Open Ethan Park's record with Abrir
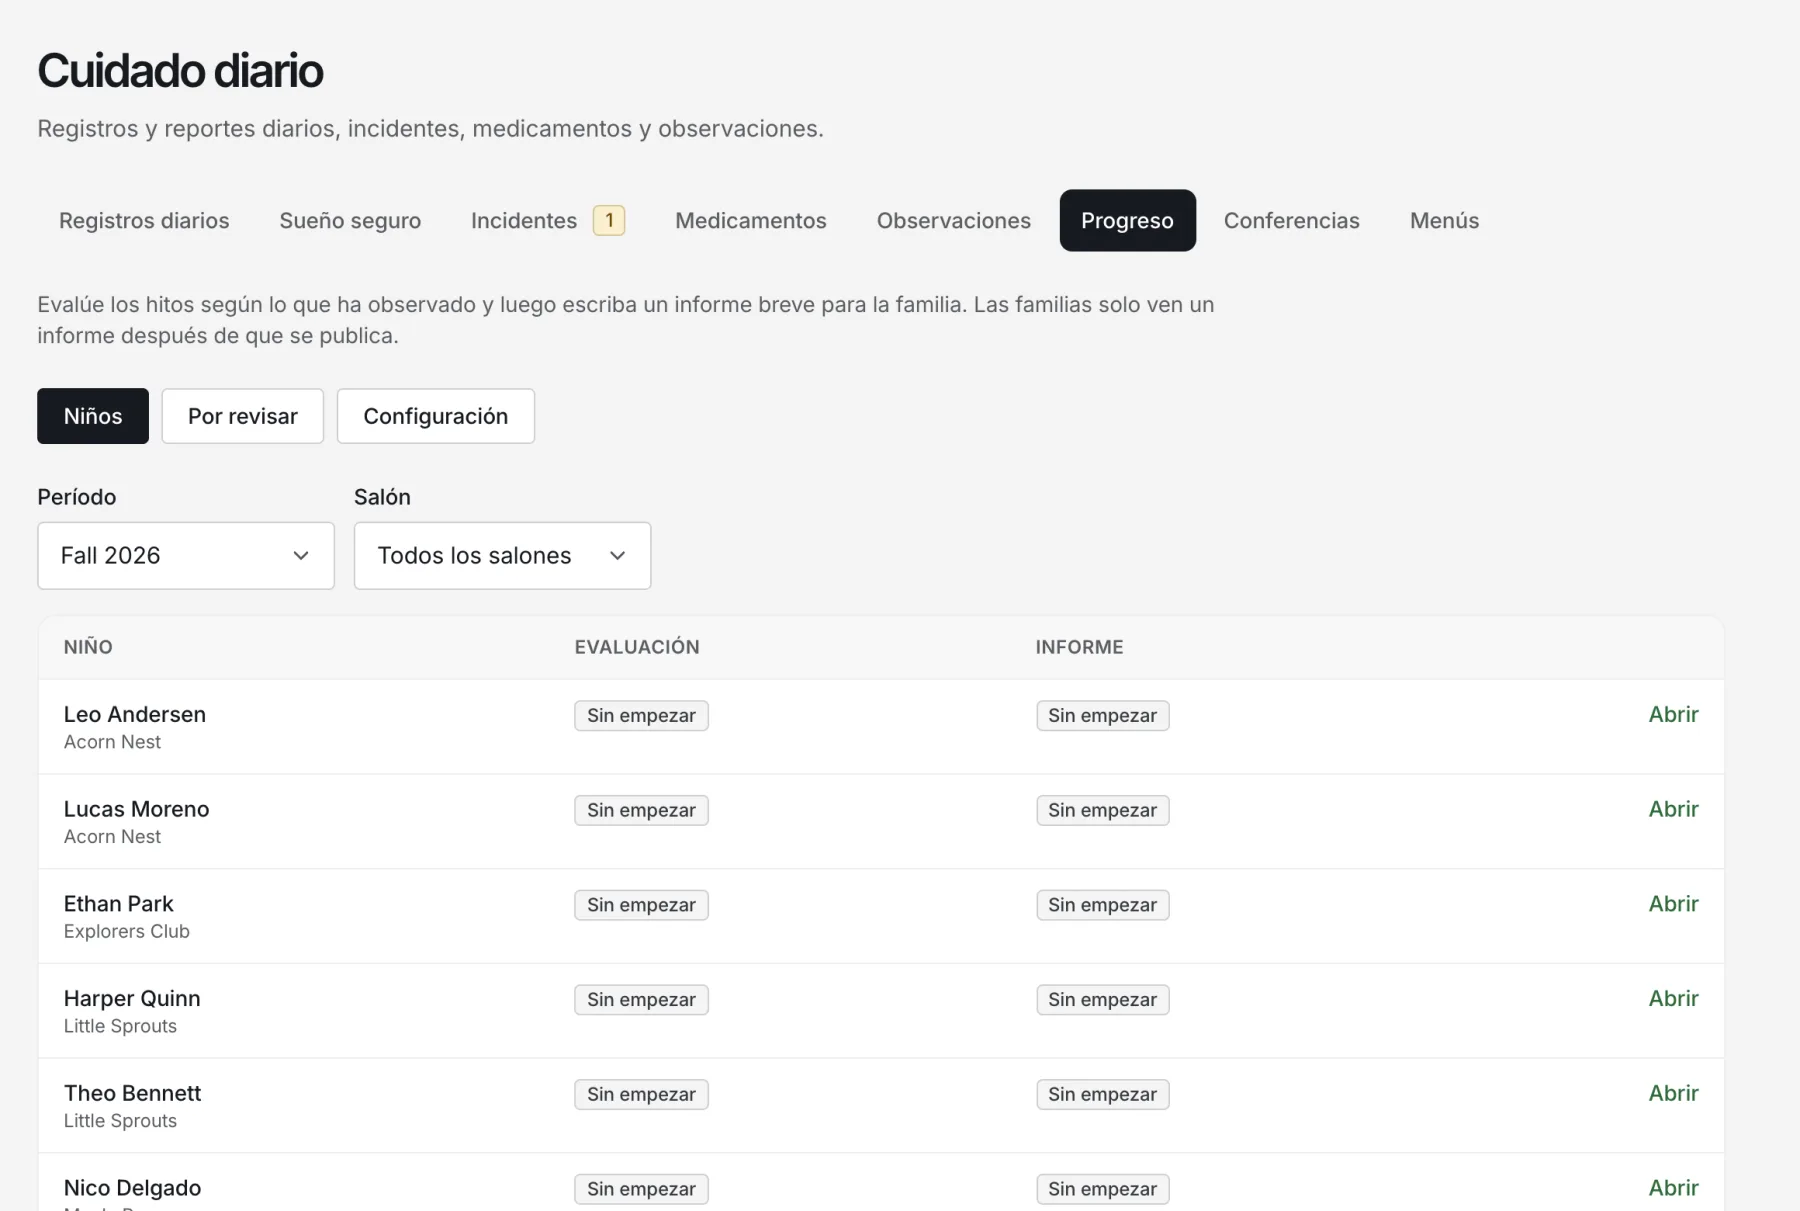The image size is (1800, 1211). [1673, 904]
